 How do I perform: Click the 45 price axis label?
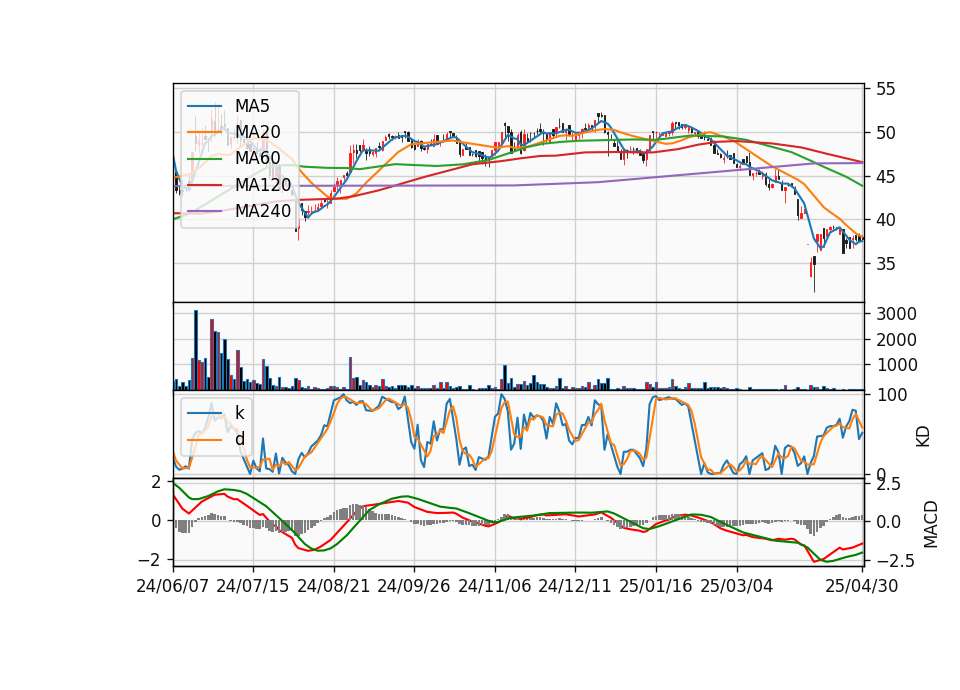pyautogui.click(x=886, y=177)
